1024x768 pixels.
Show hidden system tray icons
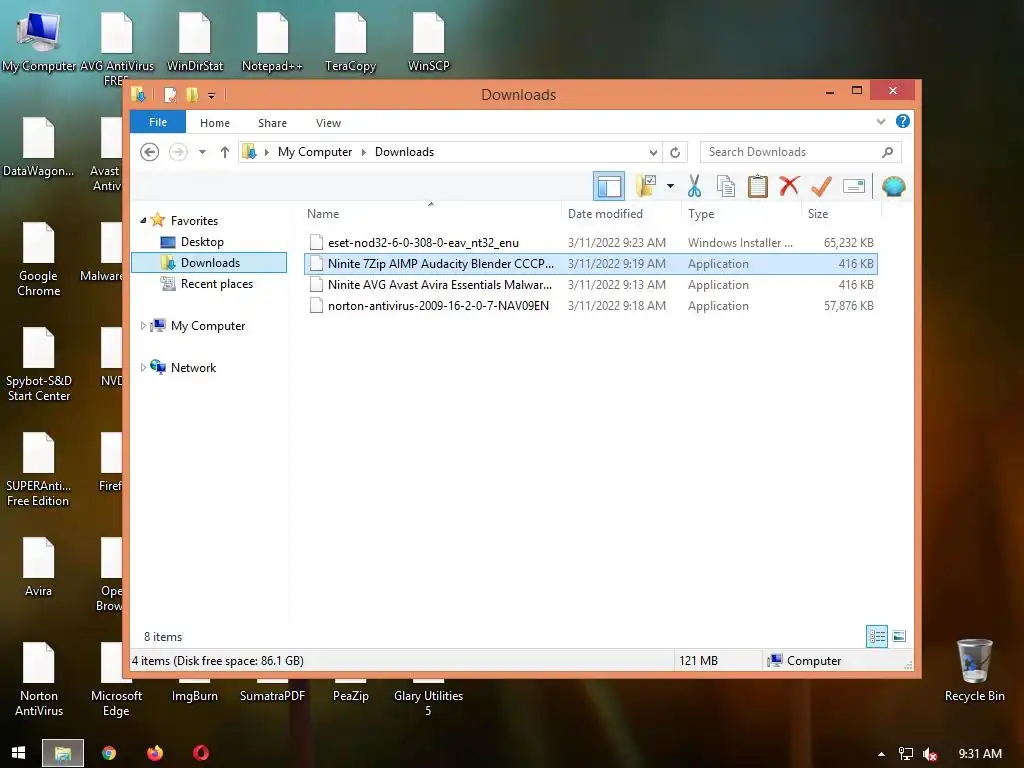[881, 754]
